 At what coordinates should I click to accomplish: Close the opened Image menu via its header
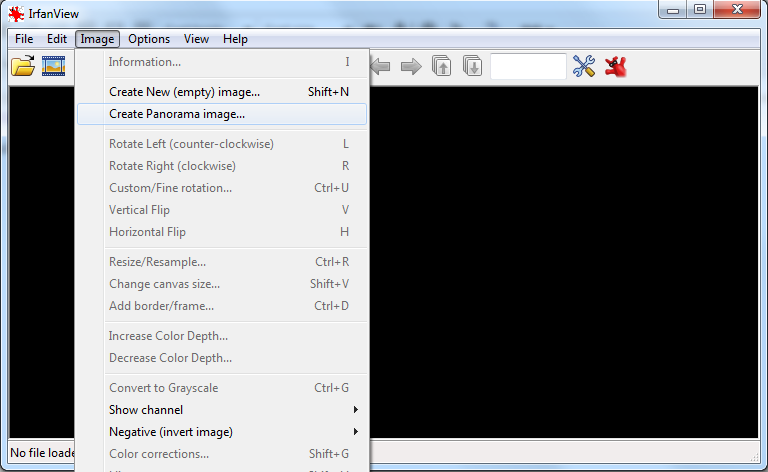coord(97,39)
